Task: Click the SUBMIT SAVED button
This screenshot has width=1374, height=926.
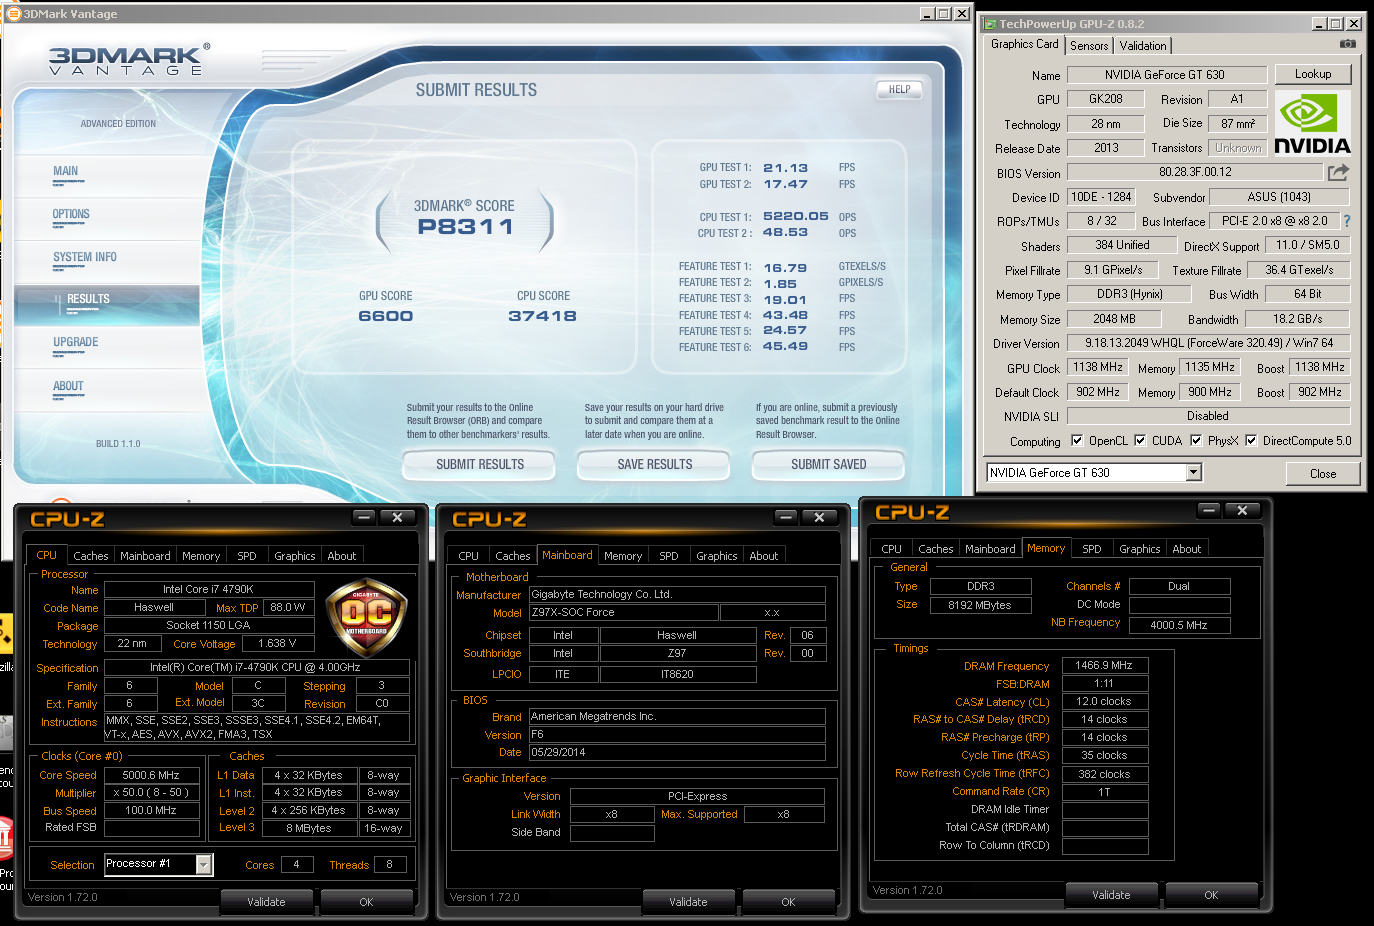Action: click(829, 465)
